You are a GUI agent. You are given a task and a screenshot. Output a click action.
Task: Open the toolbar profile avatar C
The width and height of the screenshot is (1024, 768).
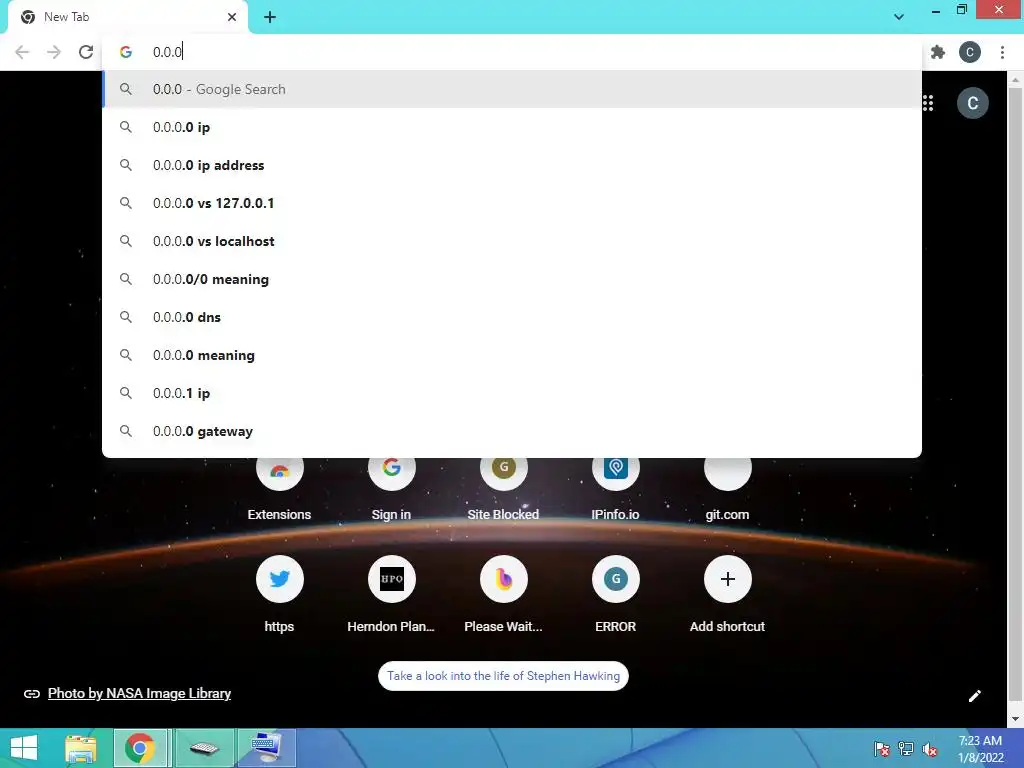[x=970, y=52]
